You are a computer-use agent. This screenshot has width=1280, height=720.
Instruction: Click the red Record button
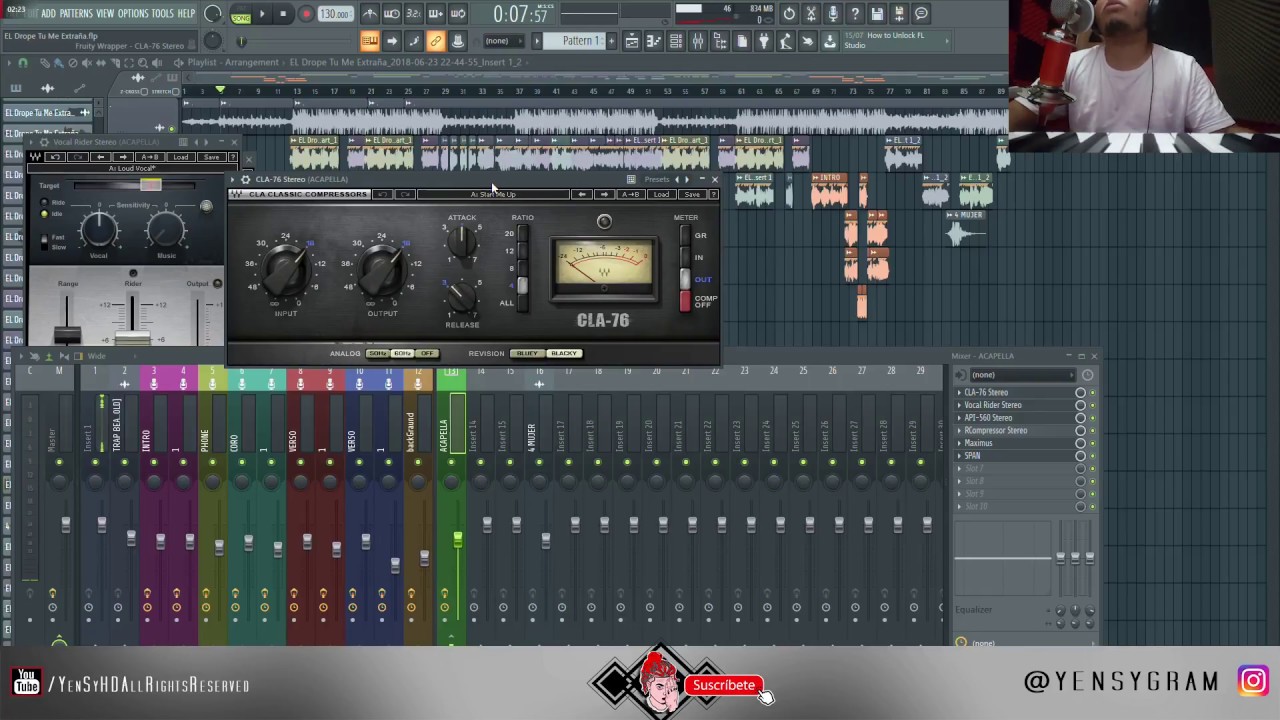click(x=306, y=14)
